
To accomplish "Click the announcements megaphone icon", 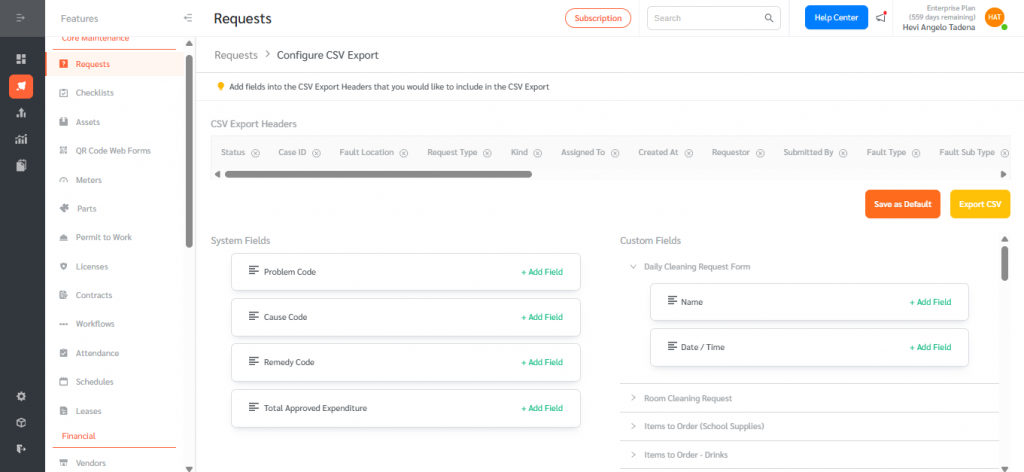I will [x=881, y=18].
